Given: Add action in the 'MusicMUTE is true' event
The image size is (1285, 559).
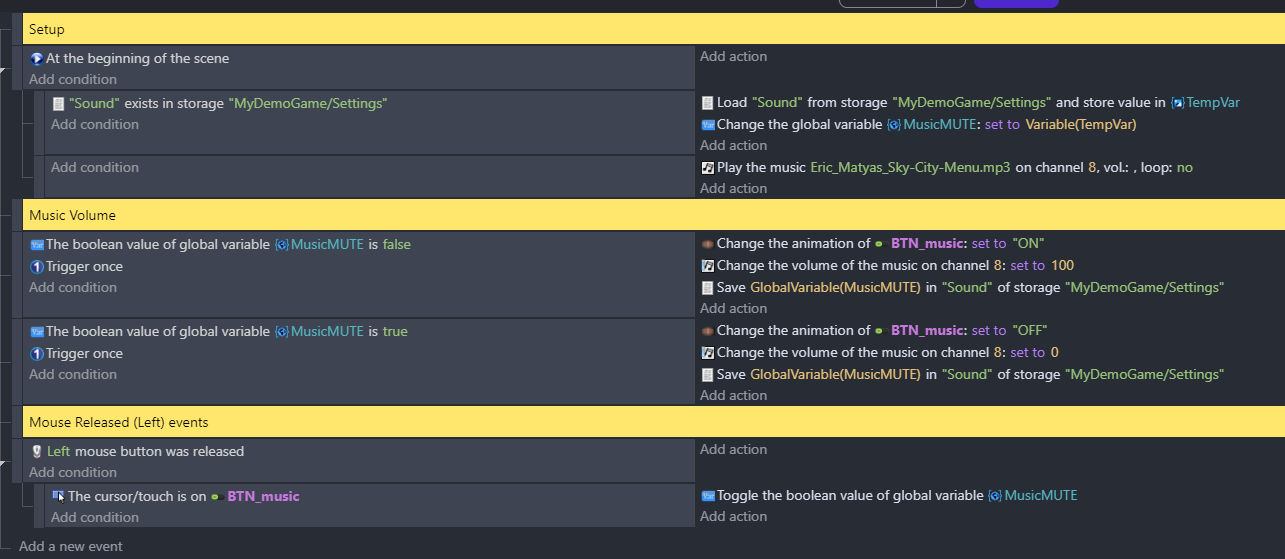Looking at the screenshot, I should pos(734,396).
